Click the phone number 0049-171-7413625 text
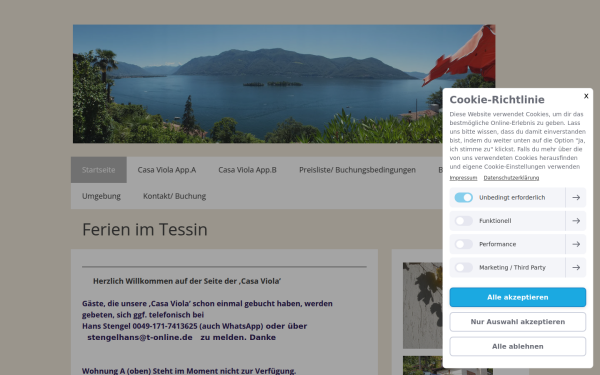 (x=165, y=326)
